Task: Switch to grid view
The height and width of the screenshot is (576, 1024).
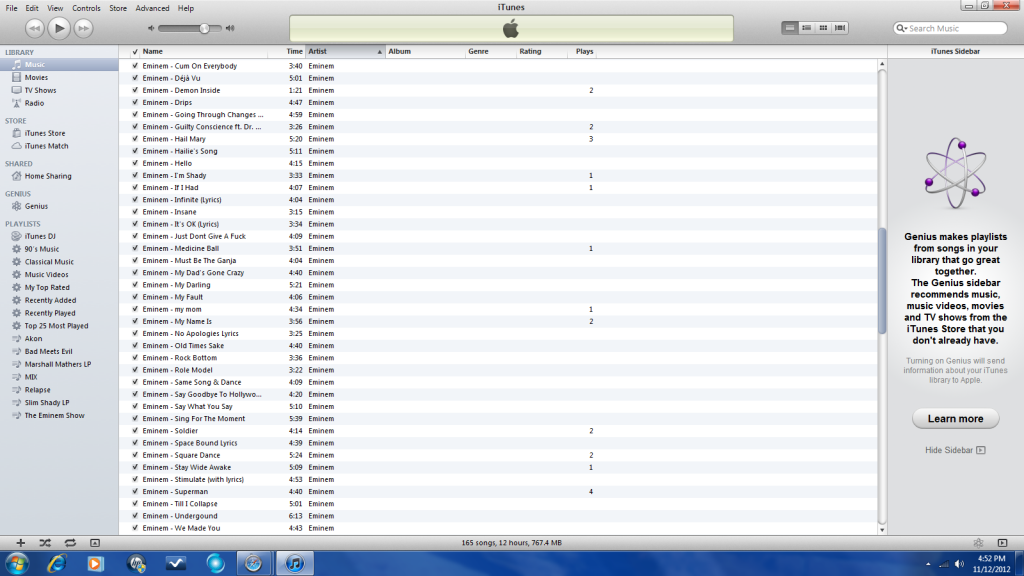Action: 823,28
